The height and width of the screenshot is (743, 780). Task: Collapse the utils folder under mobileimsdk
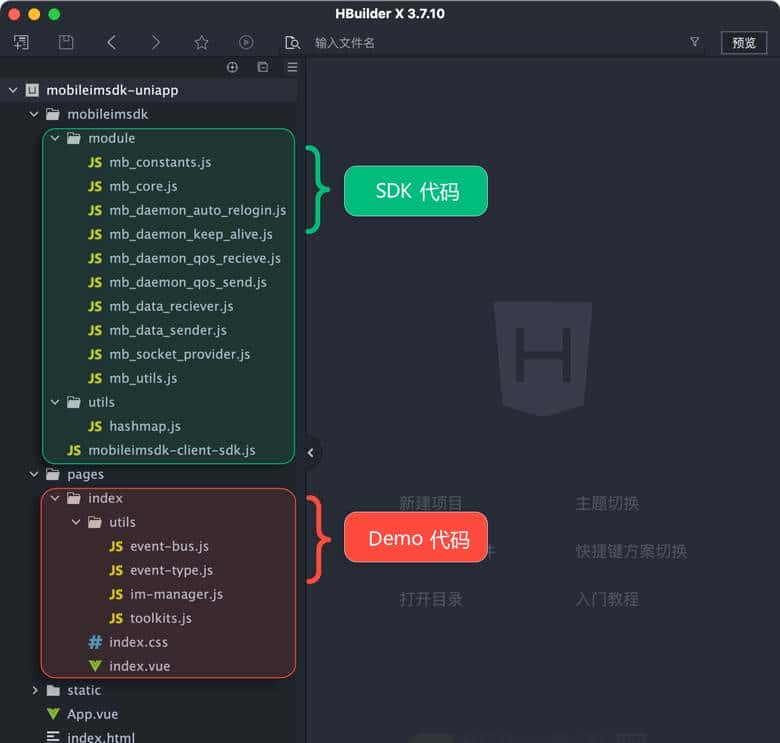click(55, 402)
